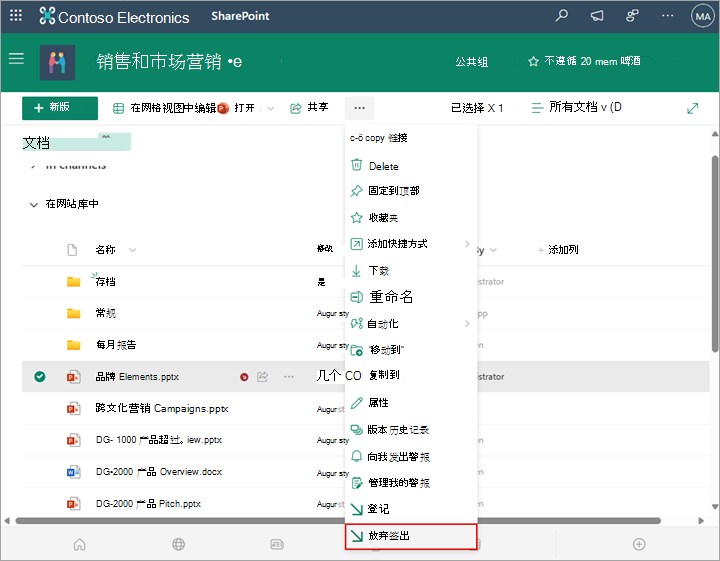Select 放弃签出 discard check out
Screen dimensions: 720x561
(411, 536)
